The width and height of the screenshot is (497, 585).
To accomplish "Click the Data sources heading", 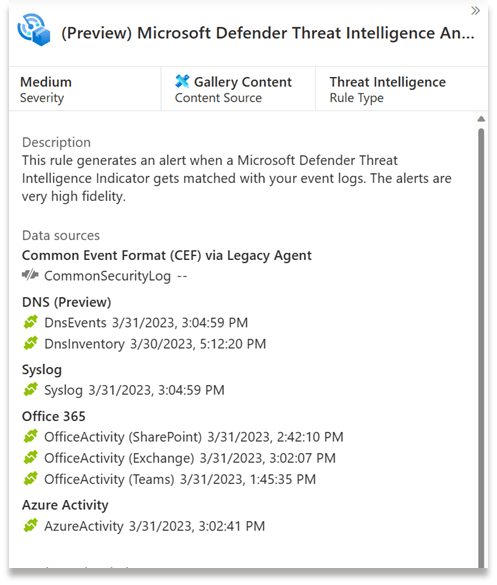I will (61, 235).
